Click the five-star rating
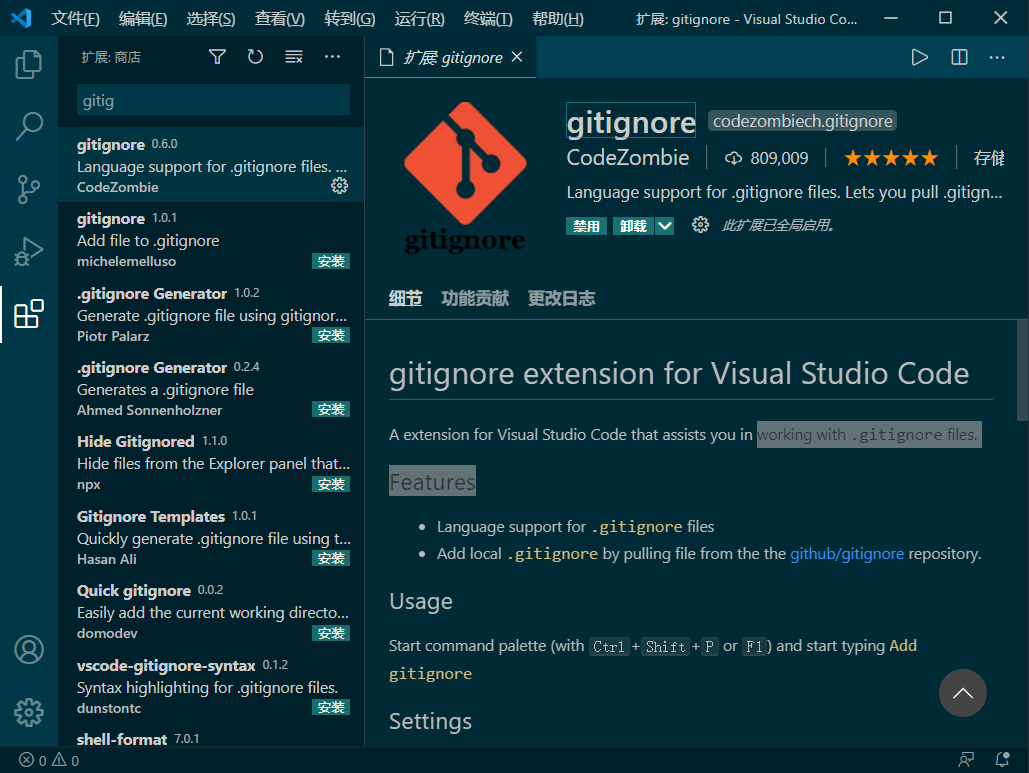This screenshot has height=773, width=1029. point(891,158)
